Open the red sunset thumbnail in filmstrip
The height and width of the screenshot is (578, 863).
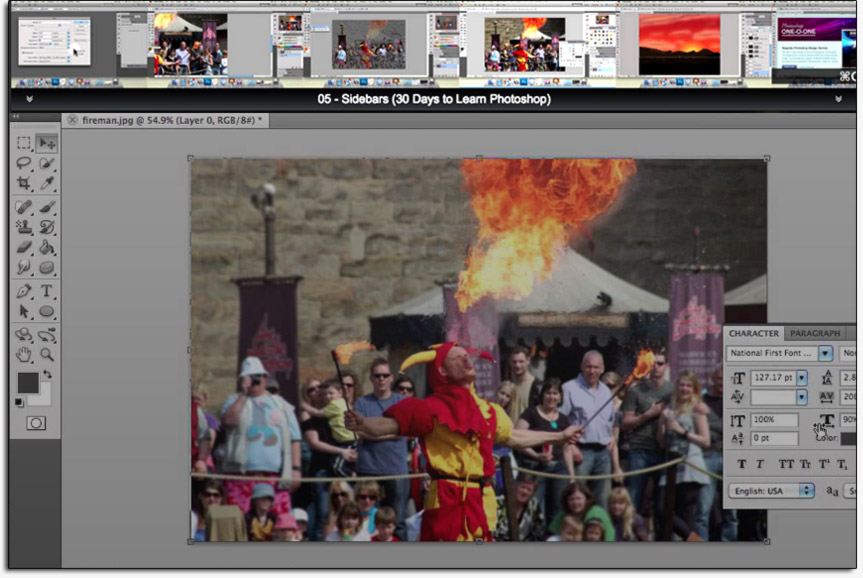tap(694, 45)
